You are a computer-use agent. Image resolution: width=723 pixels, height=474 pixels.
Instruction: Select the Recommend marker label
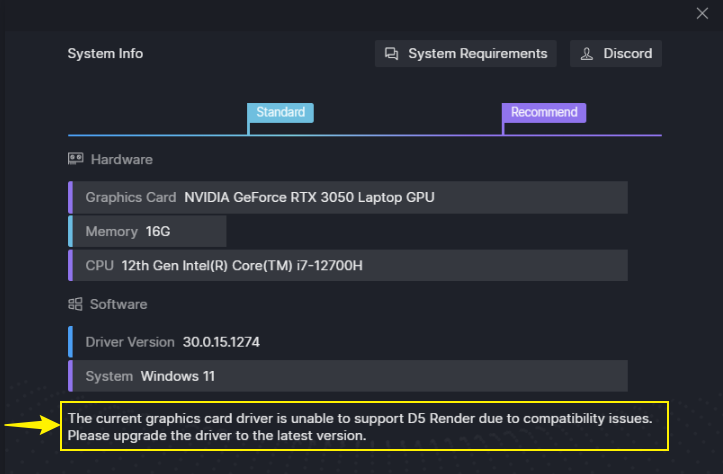pos(544,113)
